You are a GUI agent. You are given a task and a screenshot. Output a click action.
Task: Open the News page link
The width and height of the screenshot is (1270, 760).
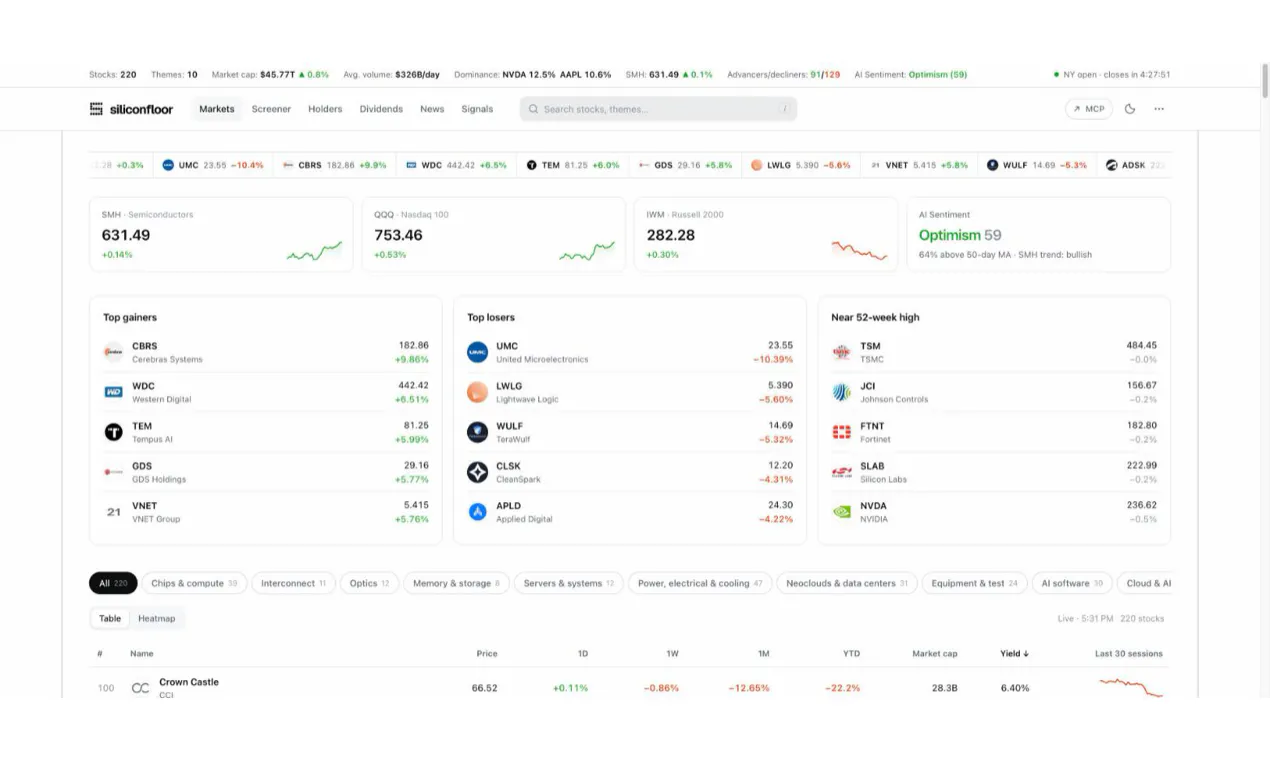(x=432, y=109)
